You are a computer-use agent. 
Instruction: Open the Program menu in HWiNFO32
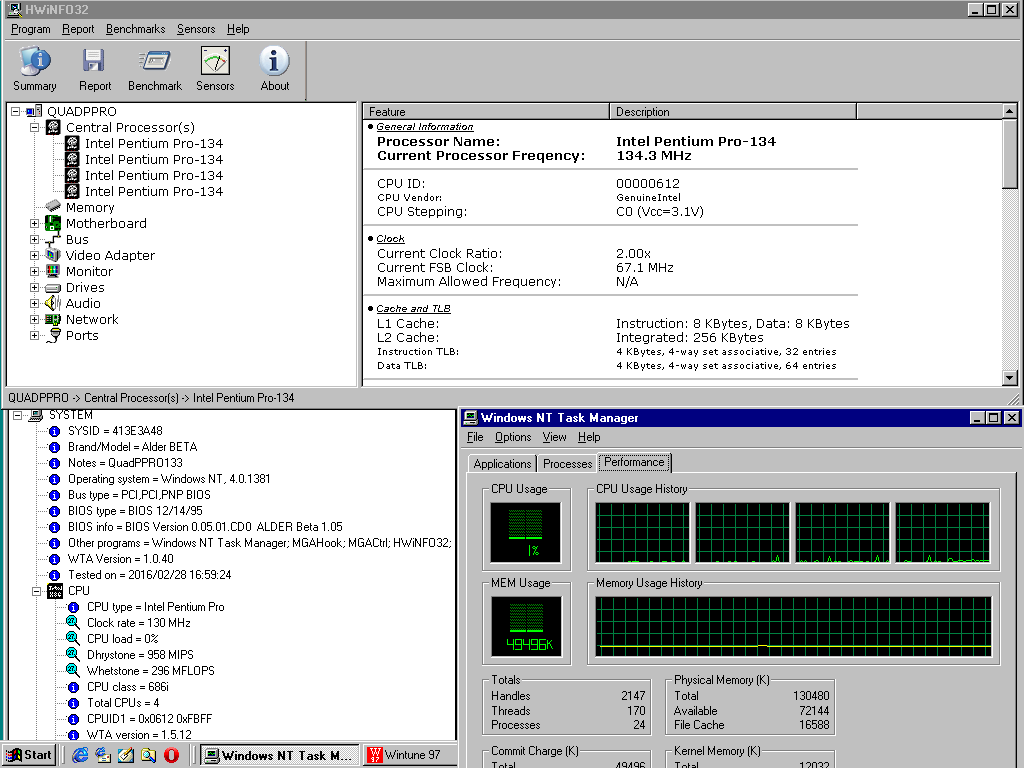click(31, 29)
